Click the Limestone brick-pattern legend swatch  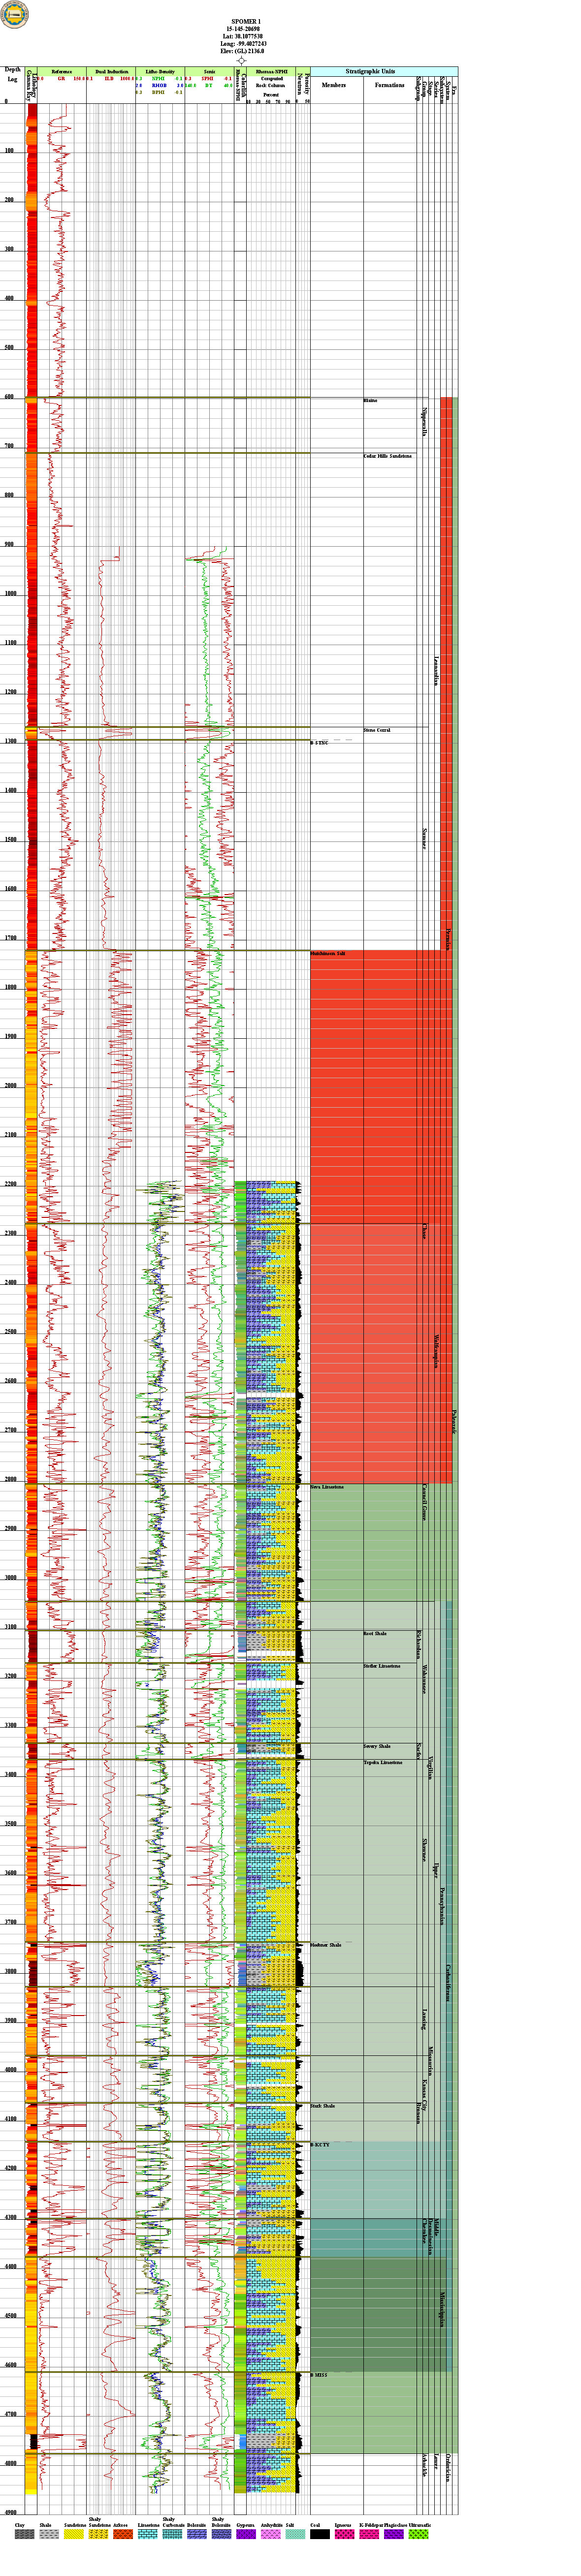[x=148, y=2535]
